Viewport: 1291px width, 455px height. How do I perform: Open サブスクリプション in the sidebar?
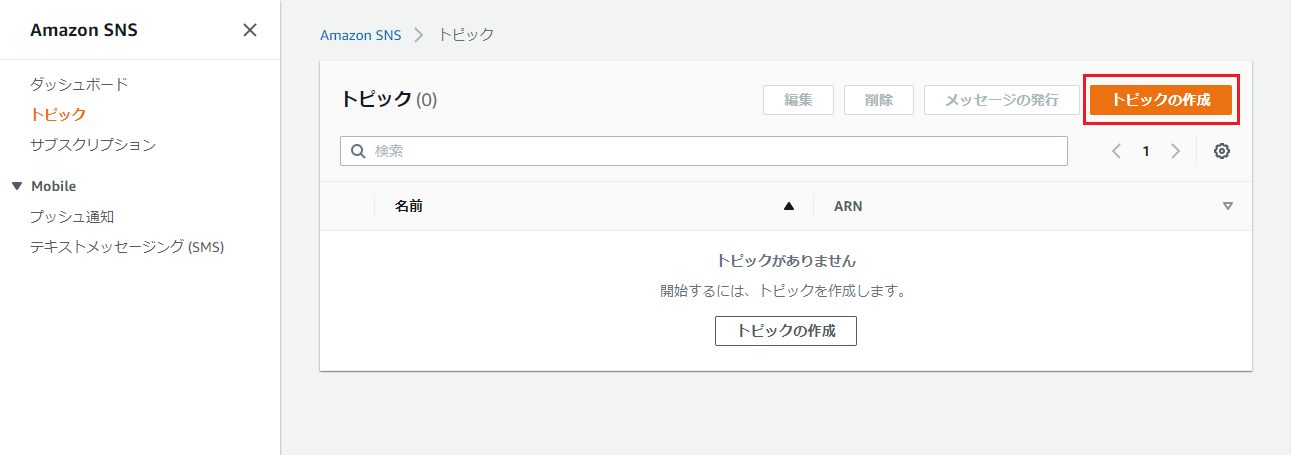(93, 145)
